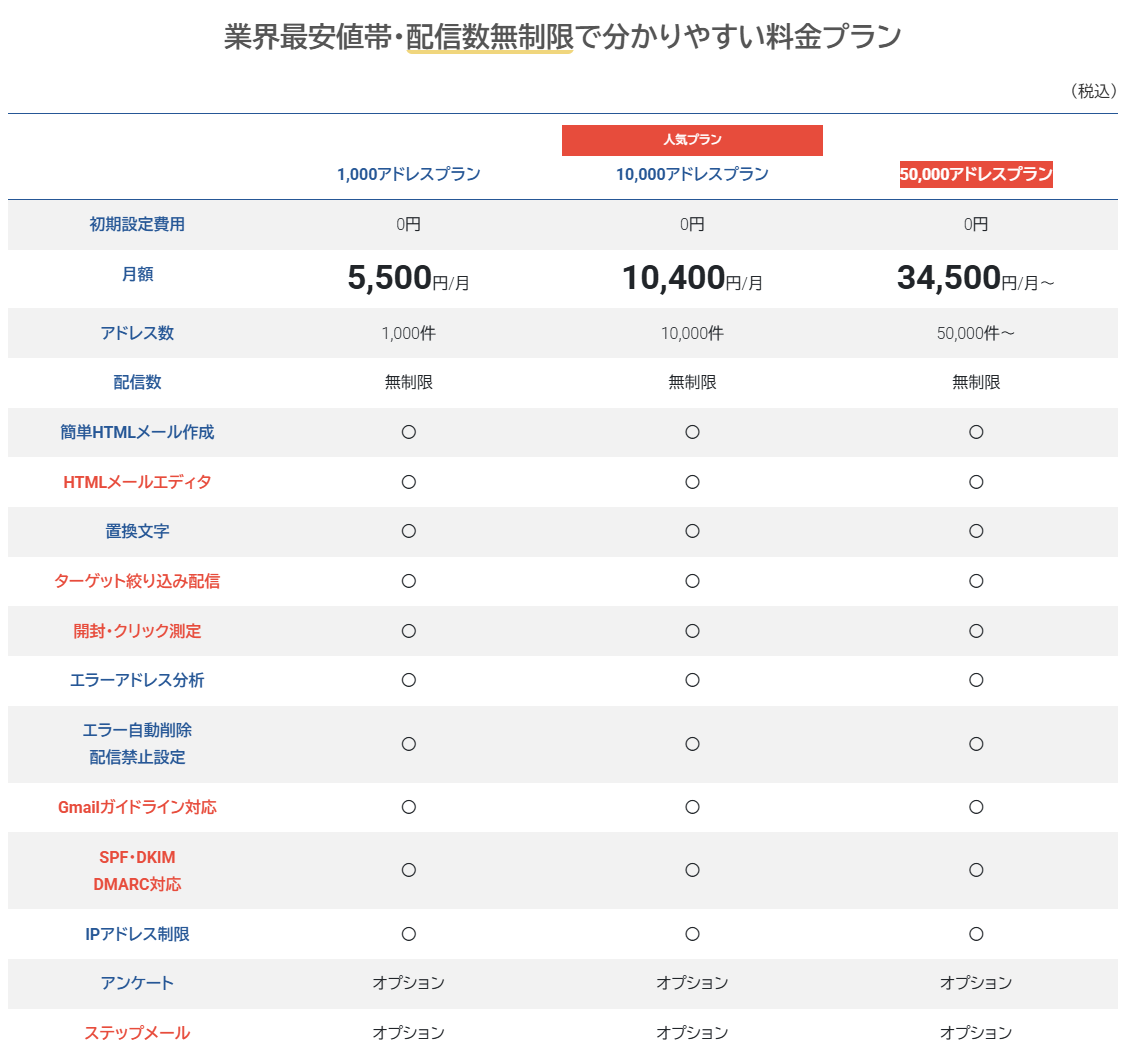
Task: Click the 10,400円/月 price
Action: click(x=692, y=279)
